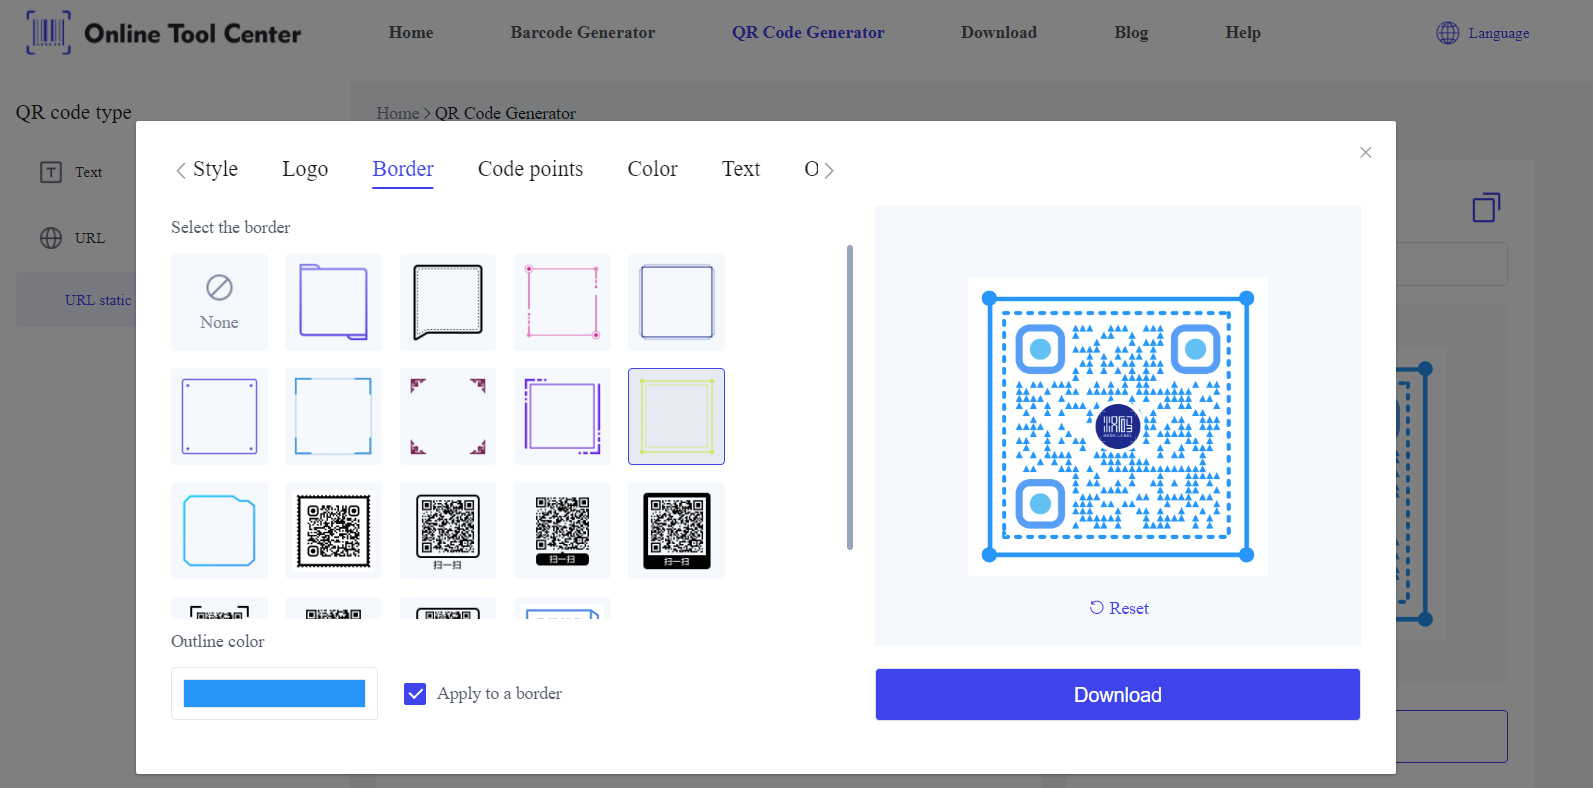Open Barcode Generator page

tap(583, 32)
